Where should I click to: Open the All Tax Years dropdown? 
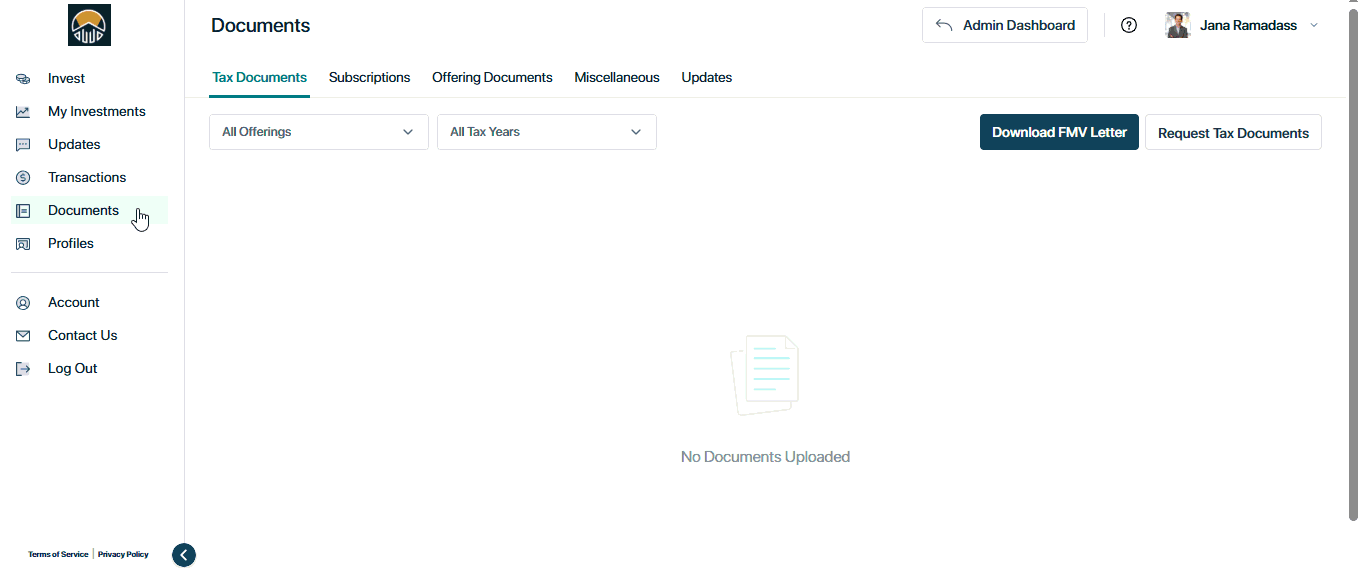coord(547,132)
